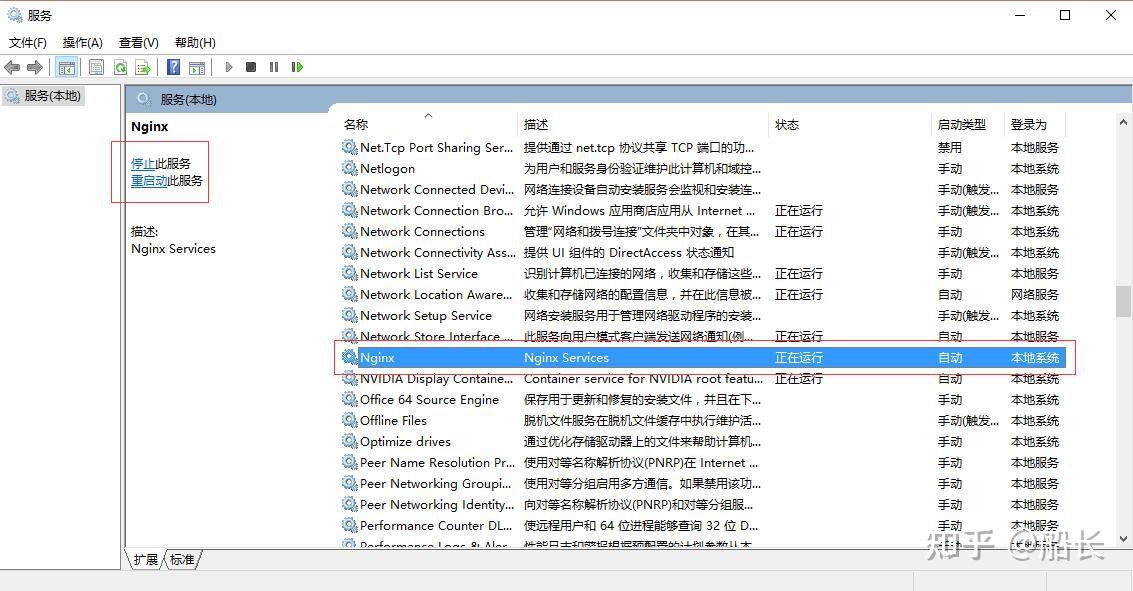Viewport: 1133px width, 591px height.
Task: Open the 操作(A) menu
Action: click(82, 43)
